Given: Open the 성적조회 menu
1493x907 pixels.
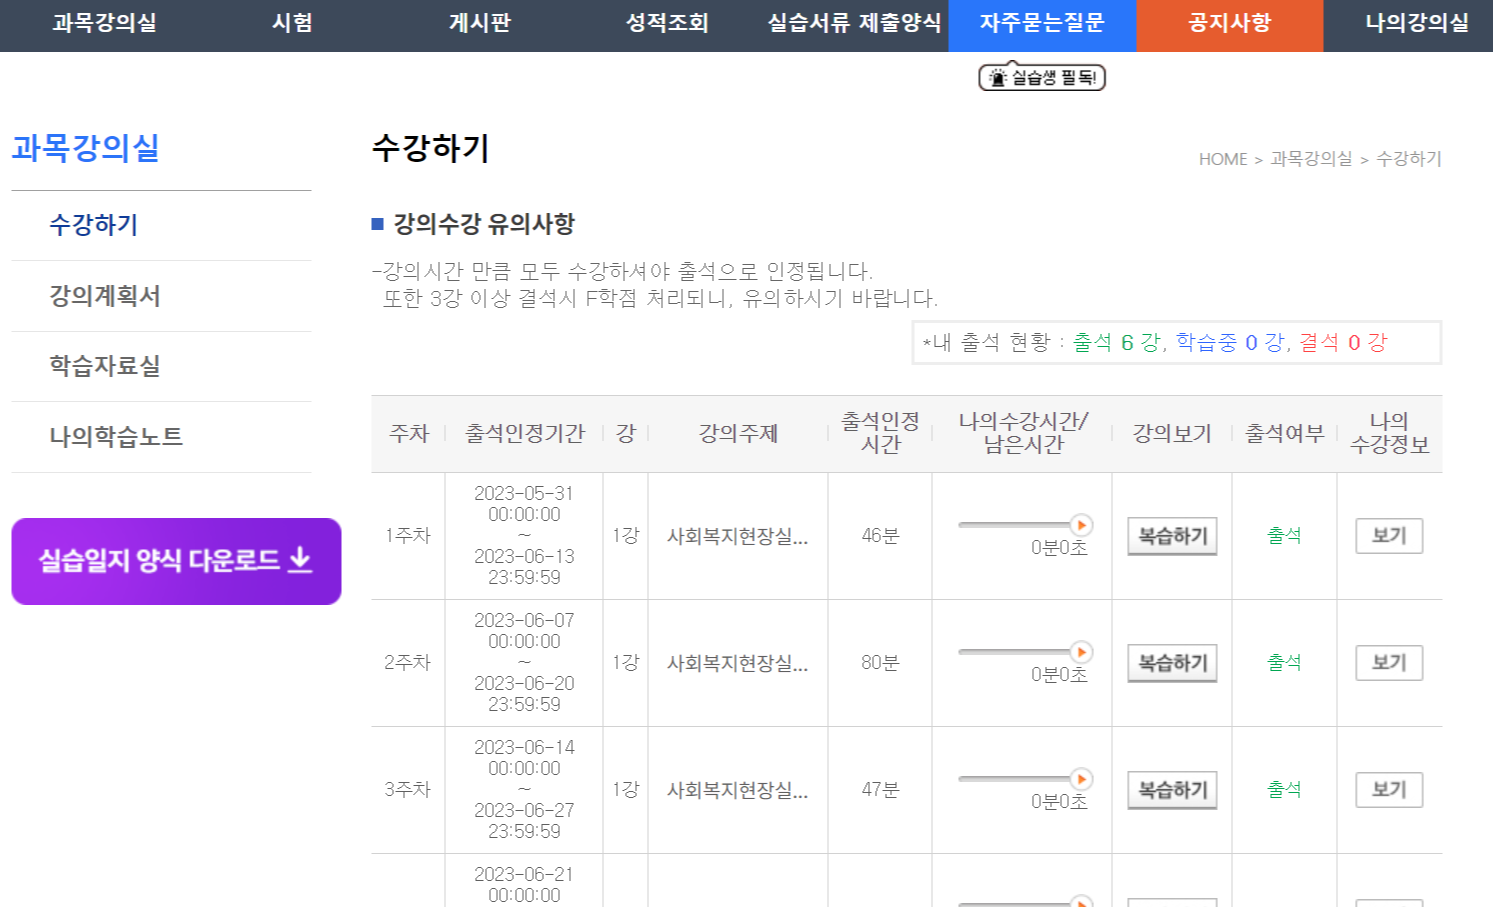Looking at the screenshot, I should pos(667,23).
